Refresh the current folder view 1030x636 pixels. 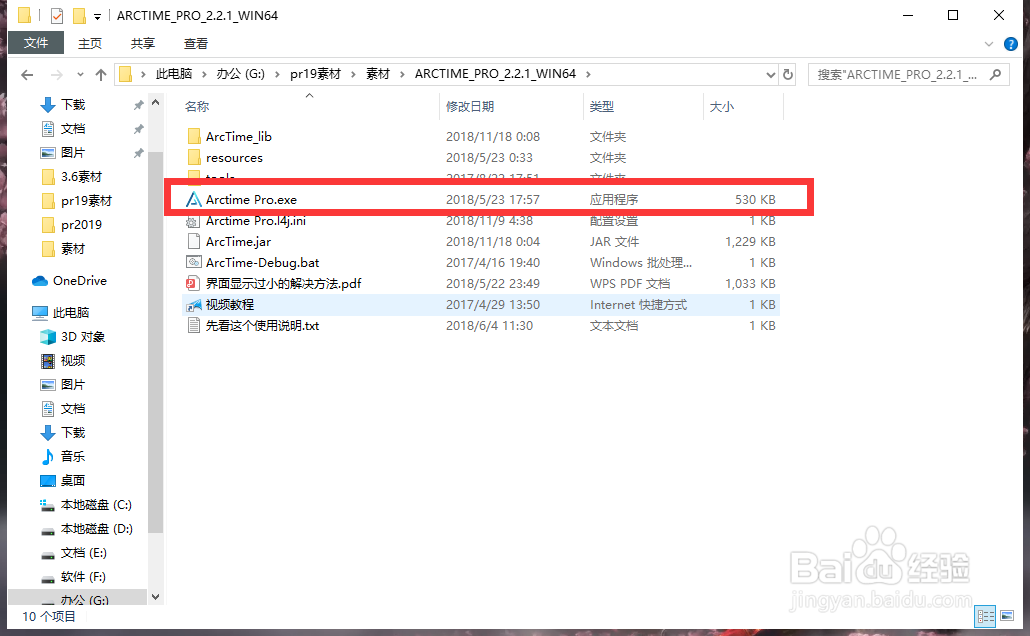point(788,74)
